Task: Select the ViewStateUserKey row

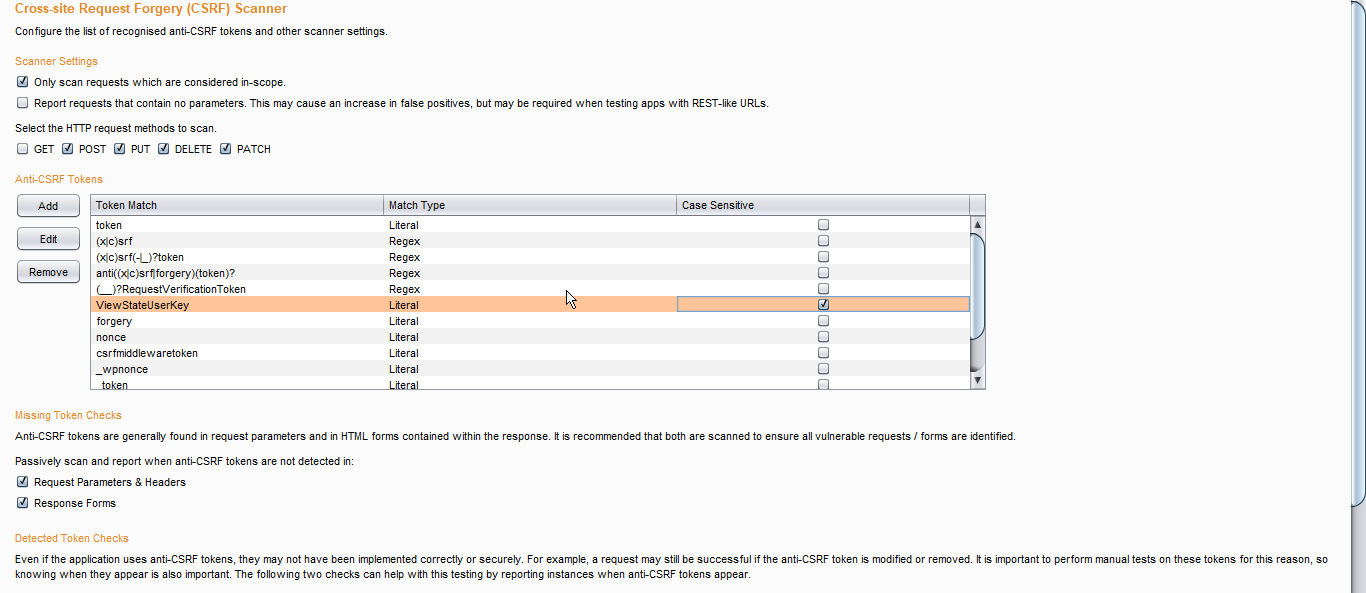Action: [530, 305]
